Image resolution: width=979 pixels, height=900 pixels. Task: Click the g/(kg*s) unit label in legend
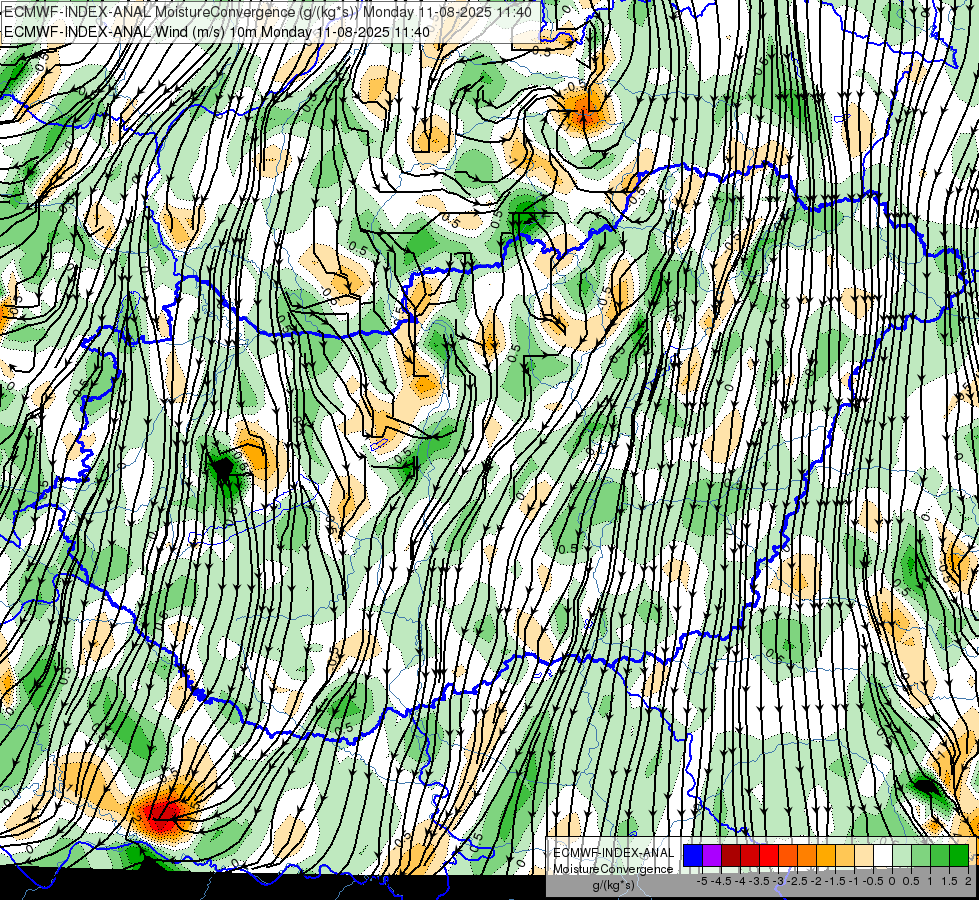[x=613, y=885]
